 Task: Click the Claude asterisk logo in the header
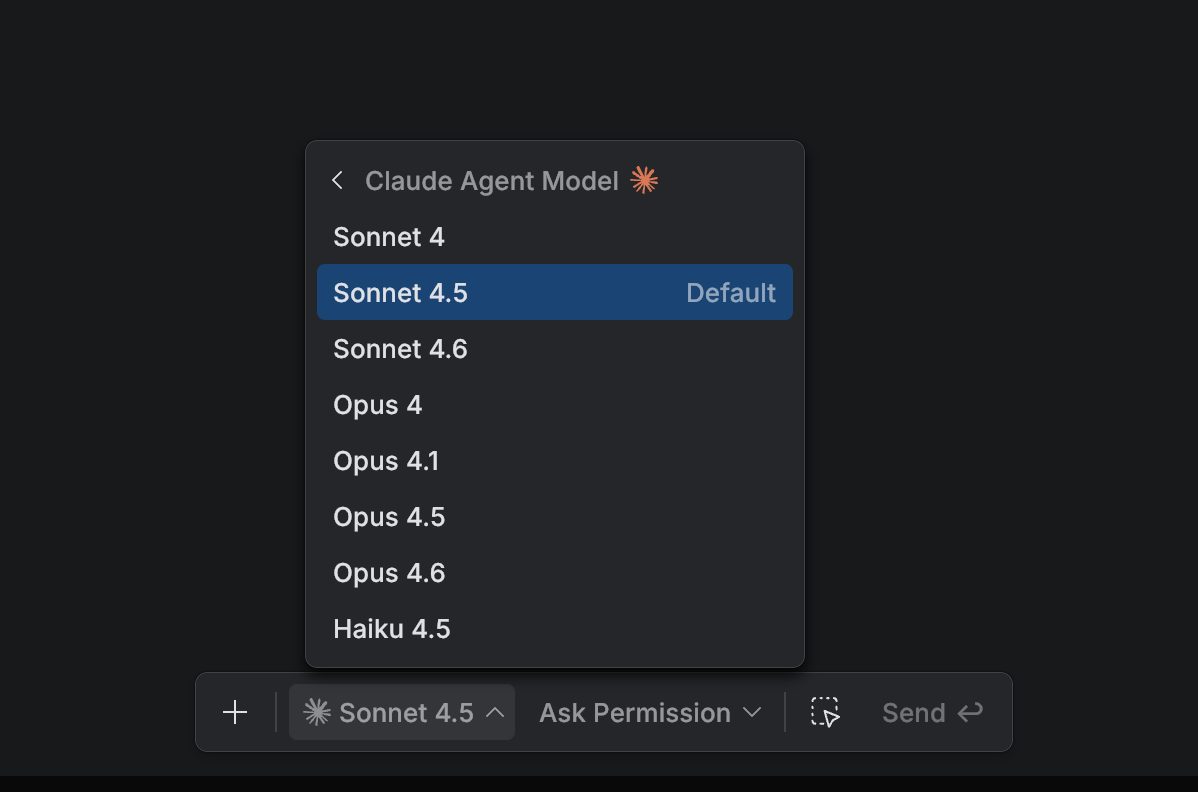(x=645, y=180)
